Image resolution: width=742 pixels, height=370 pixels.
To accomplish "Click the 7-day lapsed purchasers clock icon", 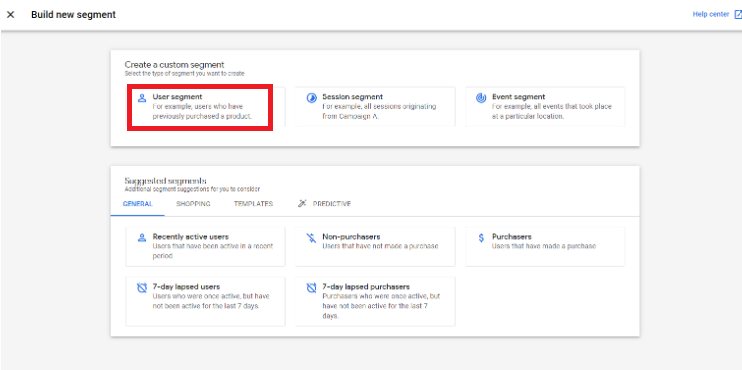I will [x=311, y=288].
